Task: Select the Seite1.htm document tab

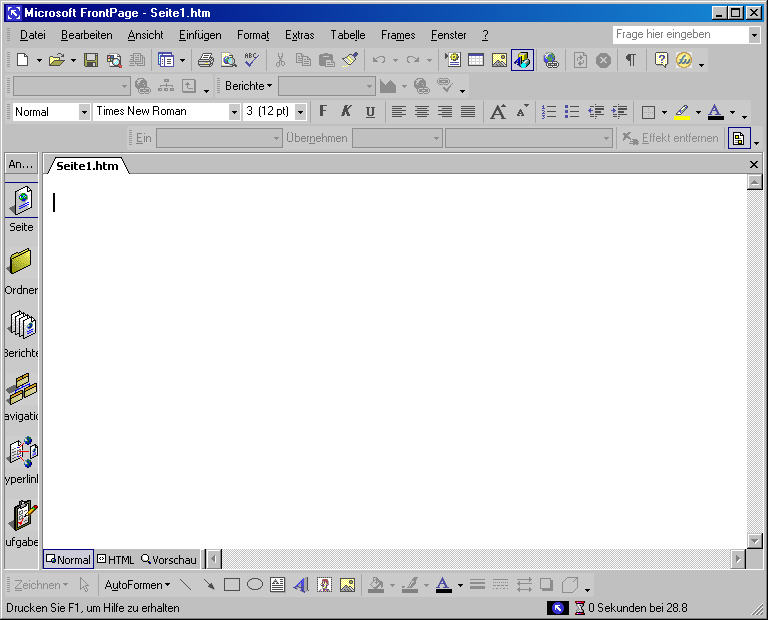Action: pos(87,166)
